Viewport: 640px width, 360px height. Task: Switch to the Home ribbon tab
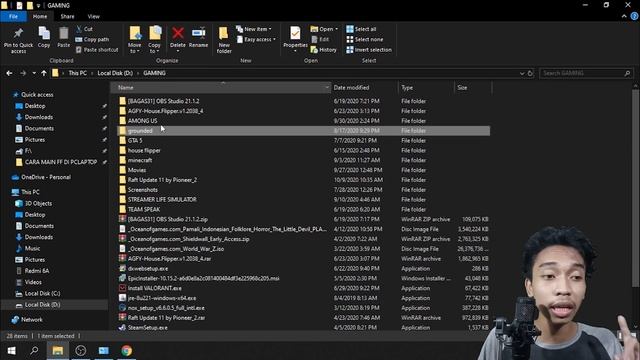pos(40,16)
